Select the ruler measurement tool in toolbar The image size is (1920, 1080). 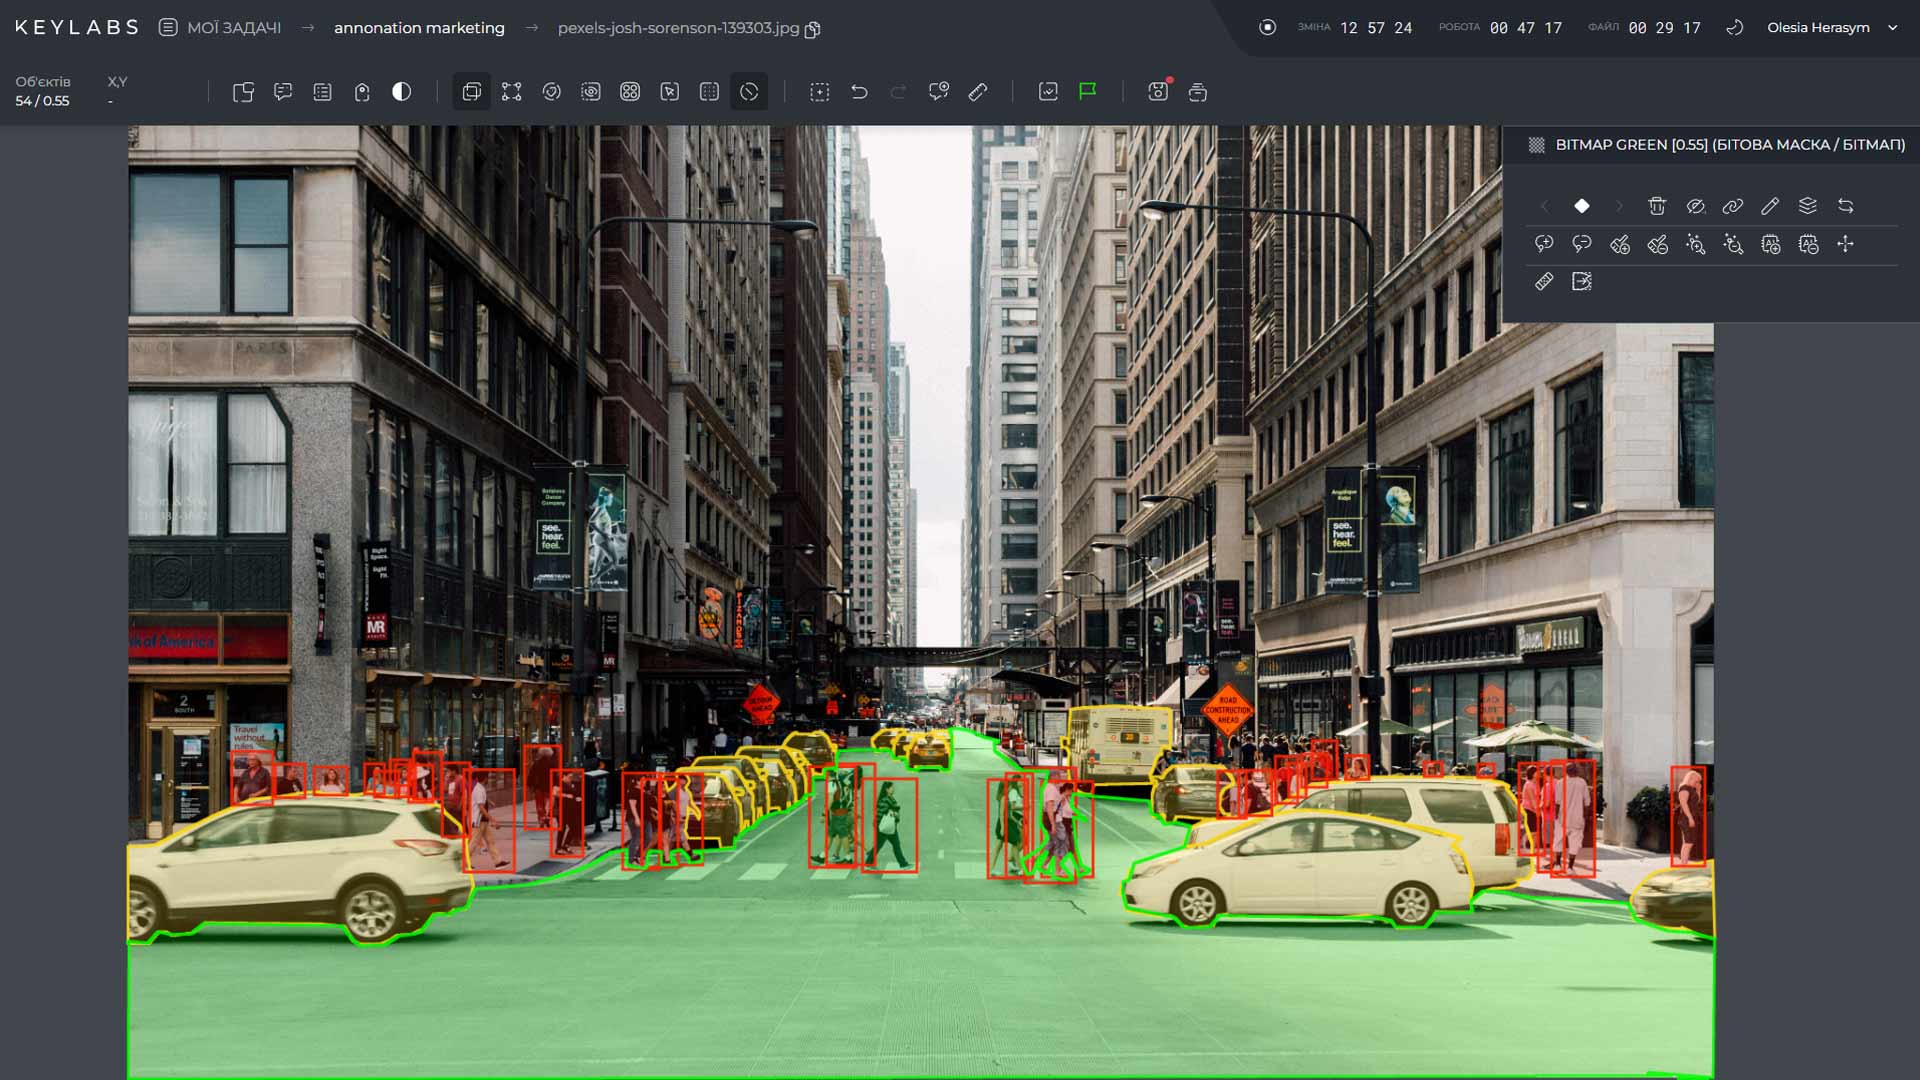978,91
